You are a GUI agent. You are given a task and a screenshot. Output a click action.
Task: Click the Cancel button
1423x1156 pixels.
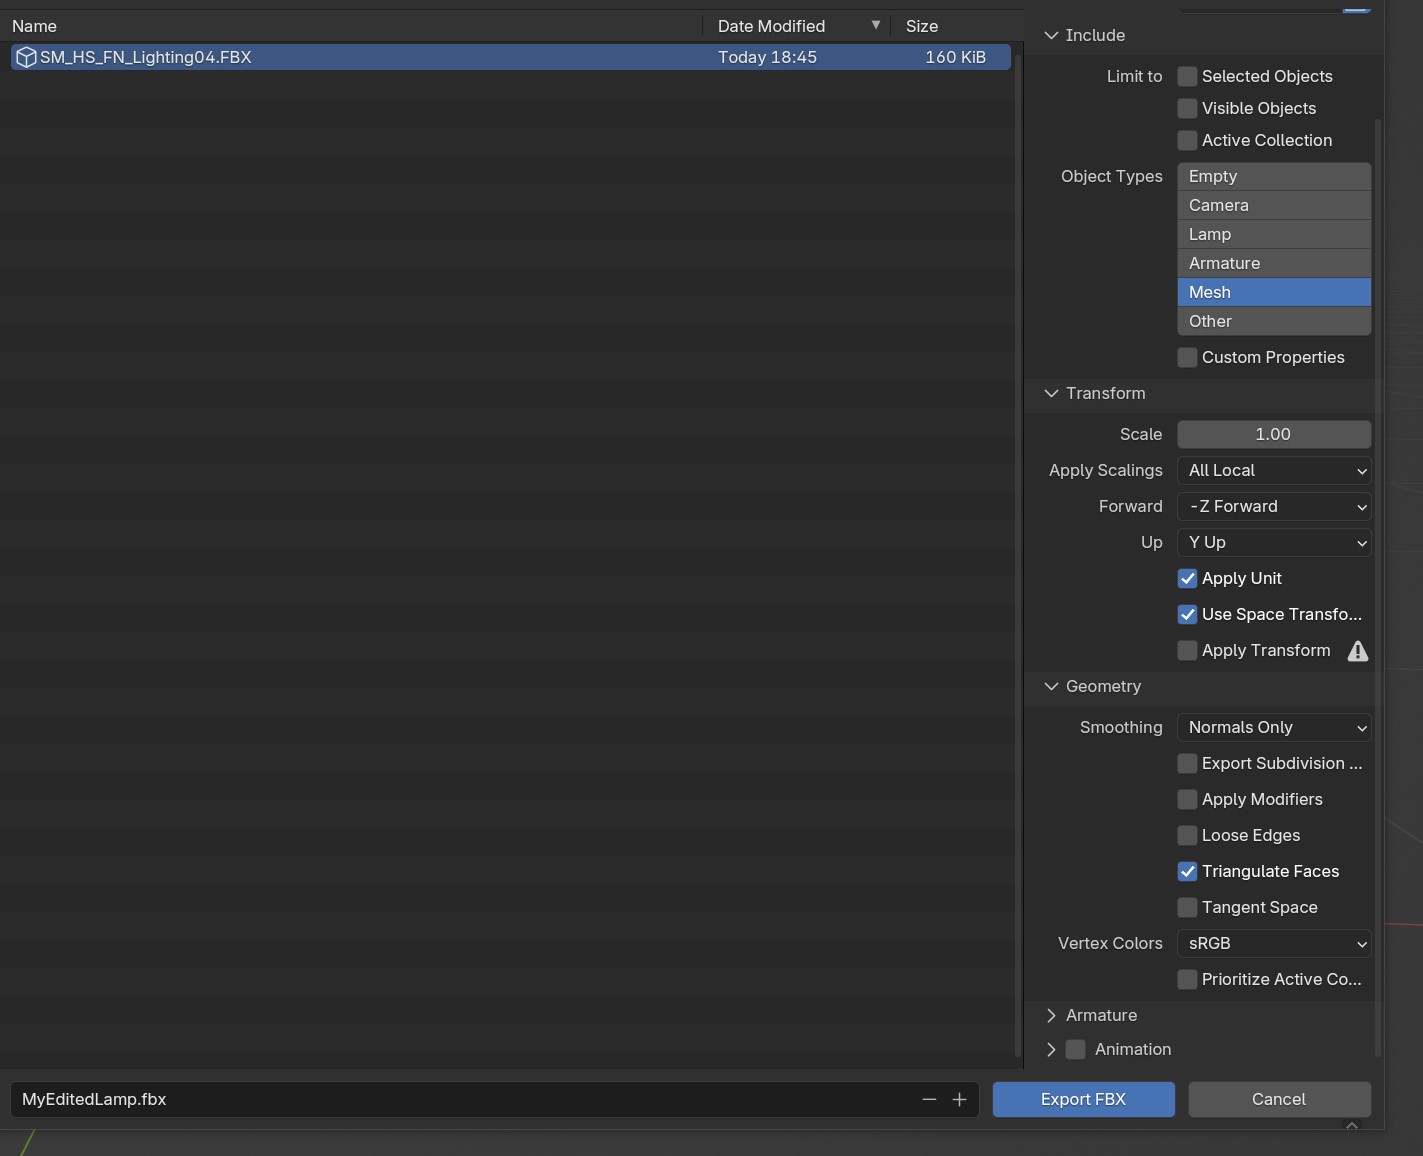click(x=1279, y=1099)
